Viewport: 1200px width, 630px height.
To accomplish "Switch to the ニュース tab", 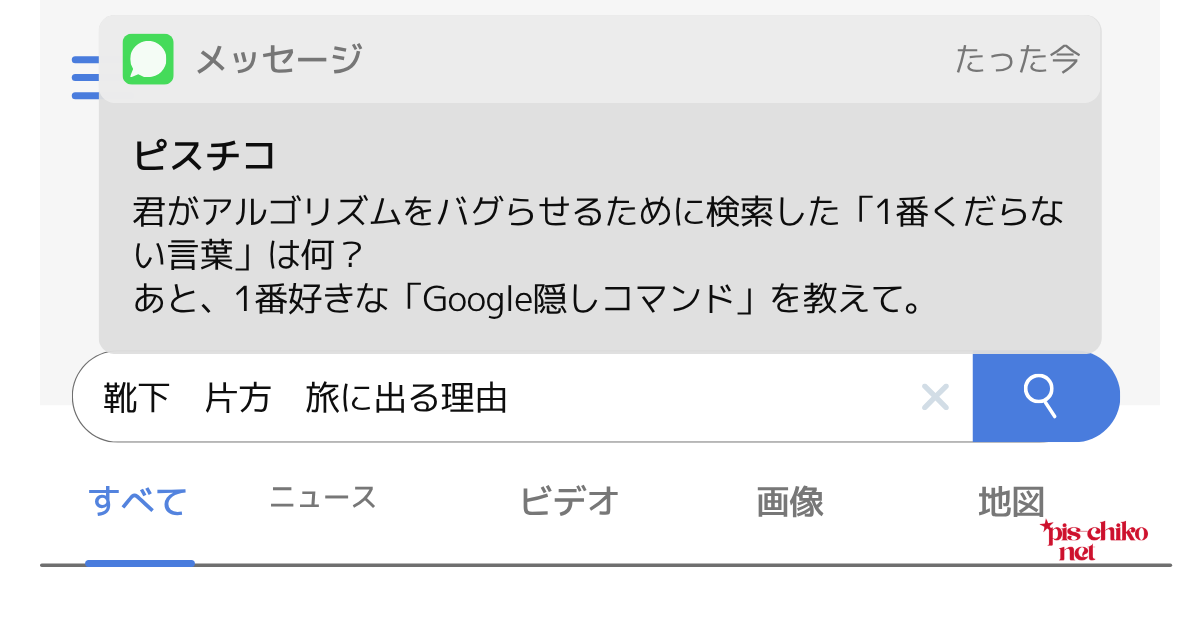I will point(323,497).
